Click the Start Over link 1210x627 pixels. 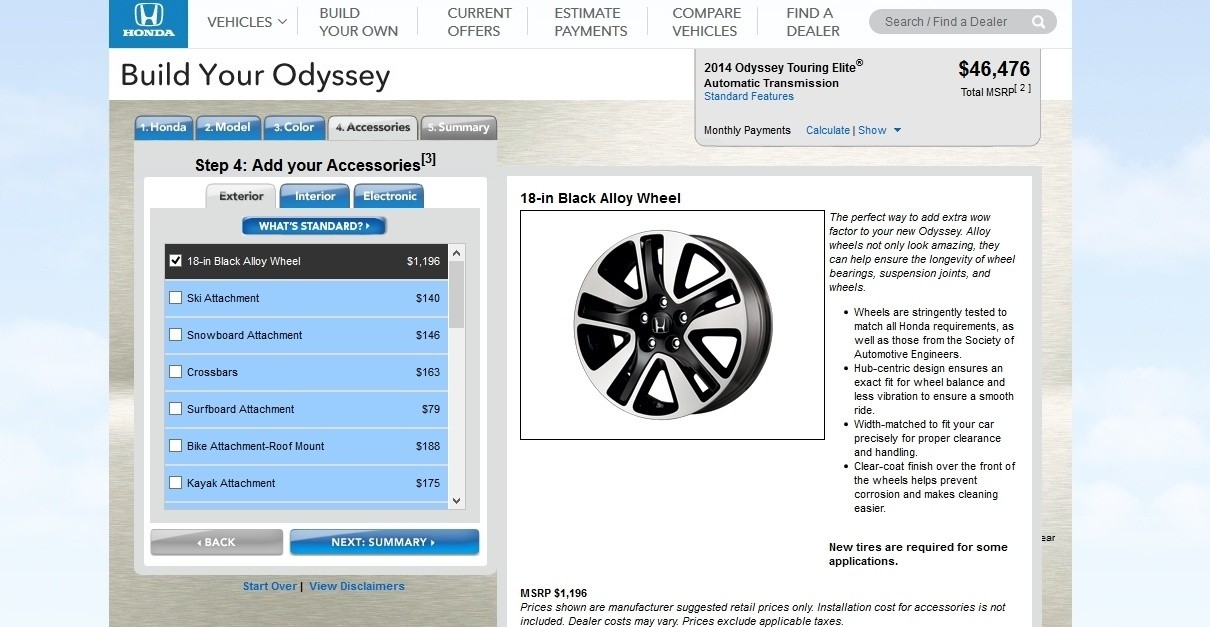[270, 586]
